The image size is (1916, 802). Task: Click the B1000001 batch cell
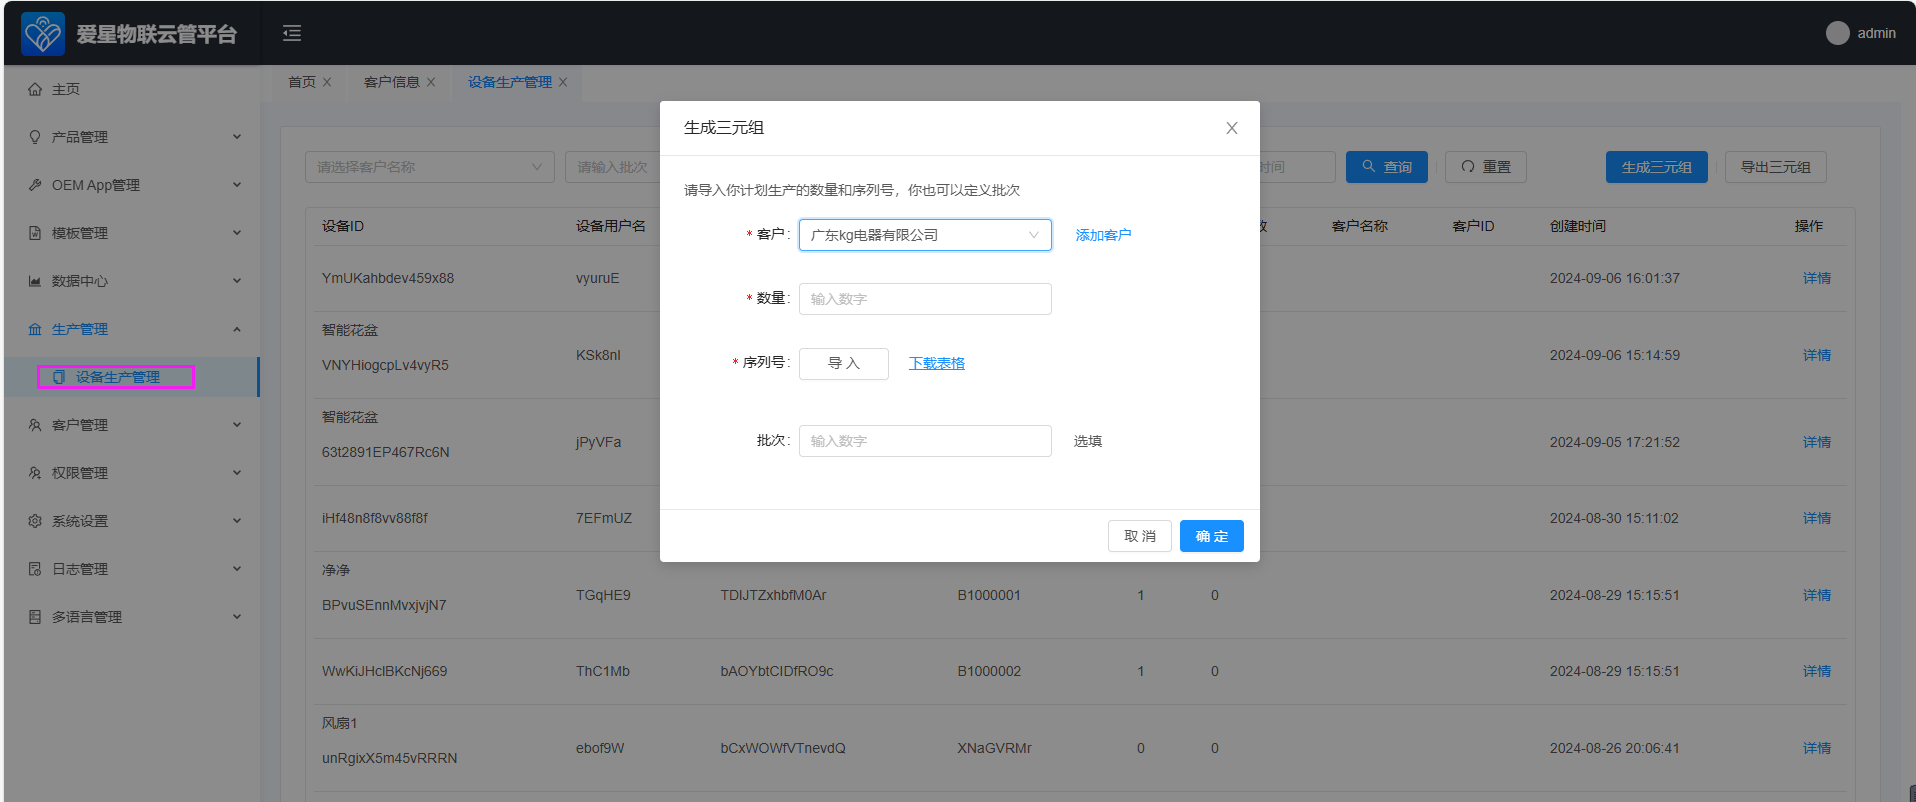(989, 595)
